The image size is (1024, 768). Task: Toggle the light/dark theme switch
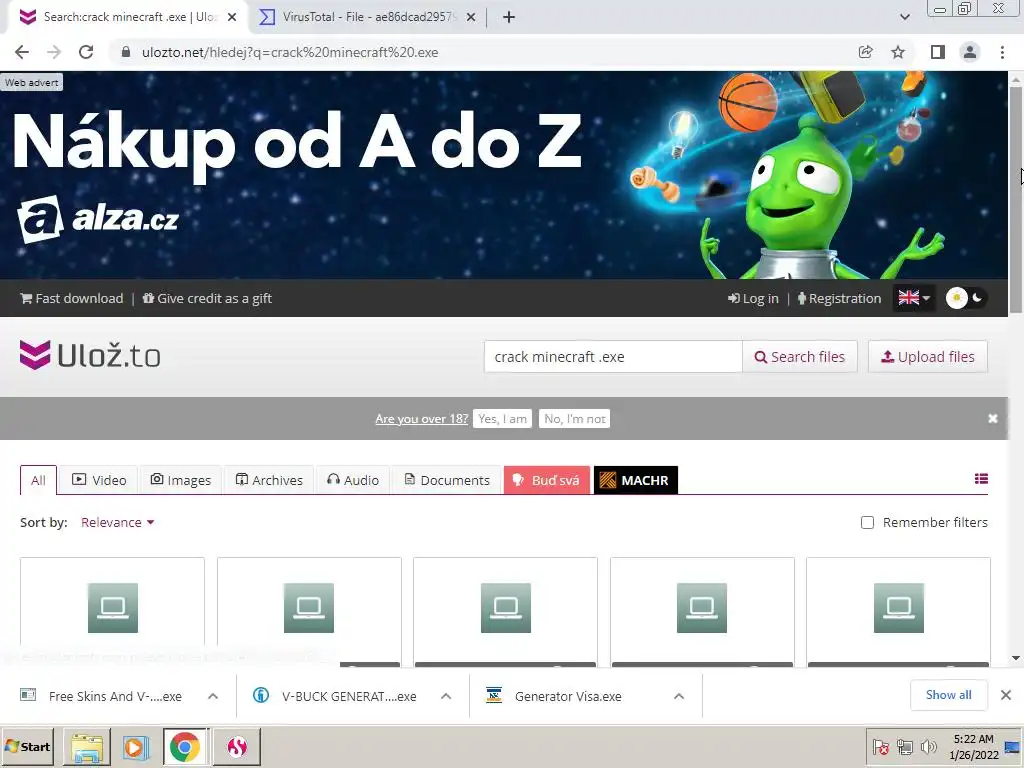pos(967,298)
